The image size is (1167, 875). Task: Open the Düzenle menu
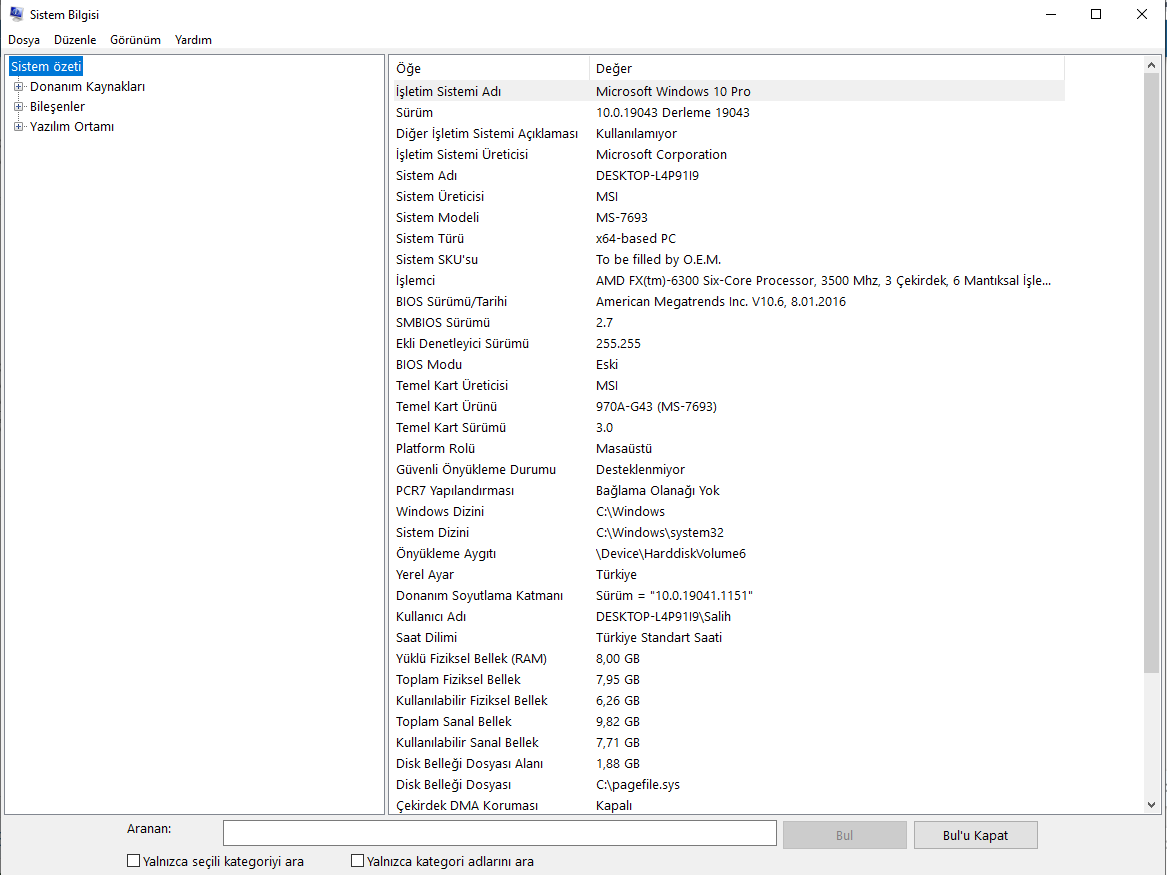coord(75,39)
